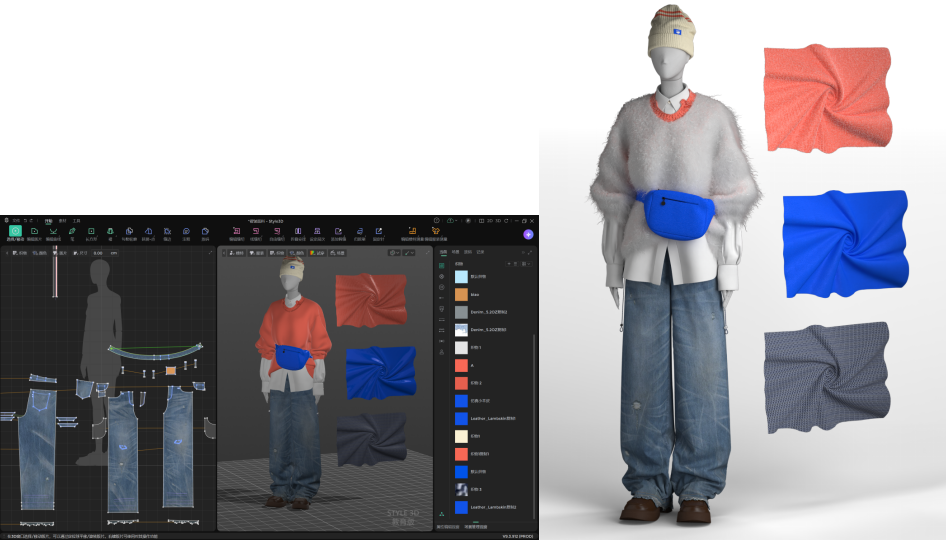
Task: Open the view options dropdown in 3D window
Action: point(395,253)
